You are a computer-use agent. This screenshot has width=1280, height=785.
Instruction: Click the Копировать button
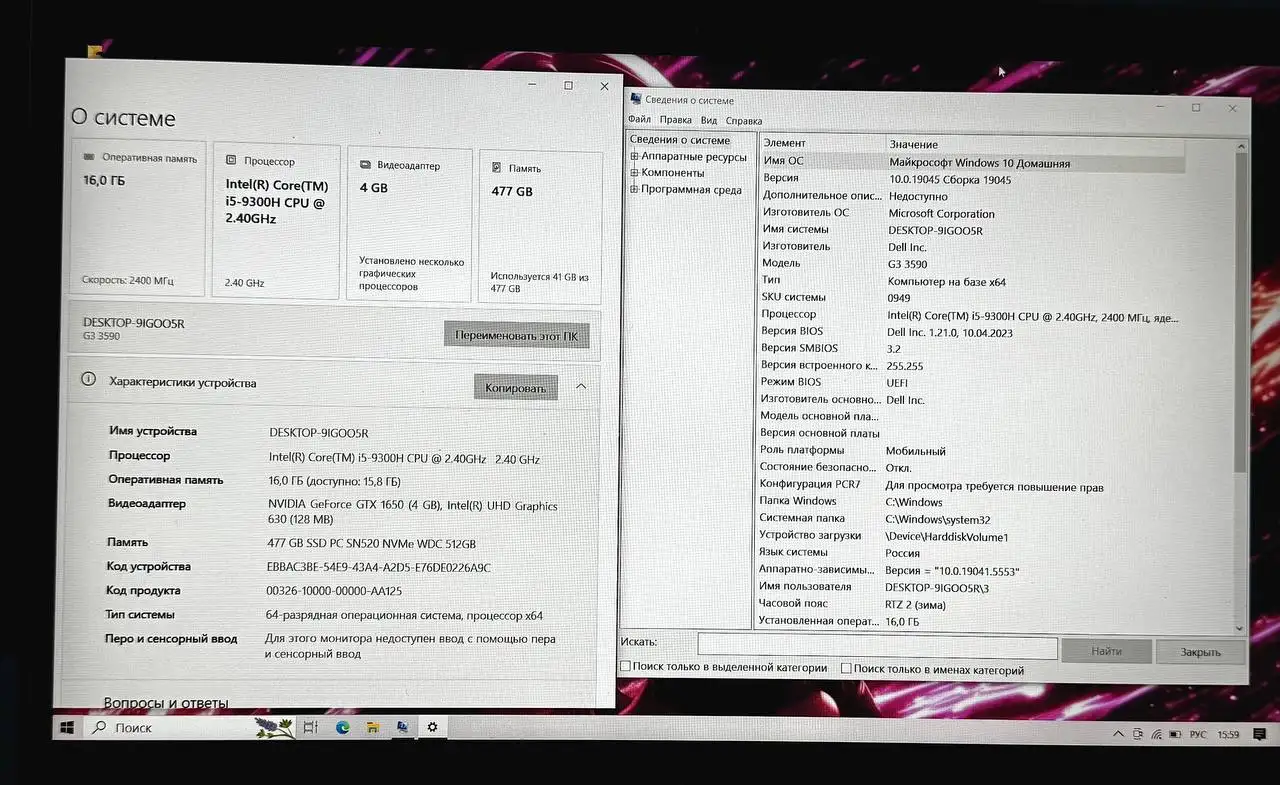(515, 388)
